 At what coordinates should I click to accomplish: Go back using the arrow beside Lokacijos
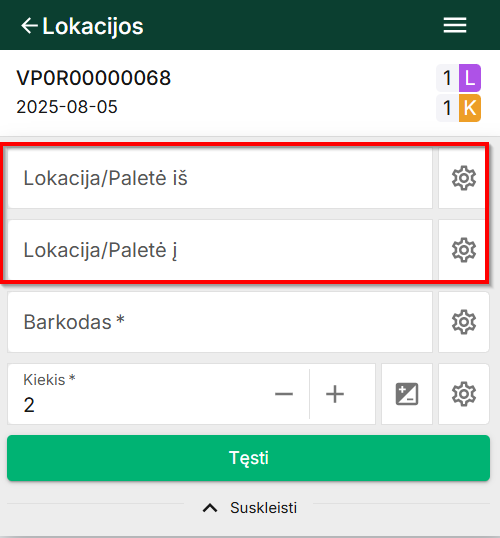pos(29,26)
